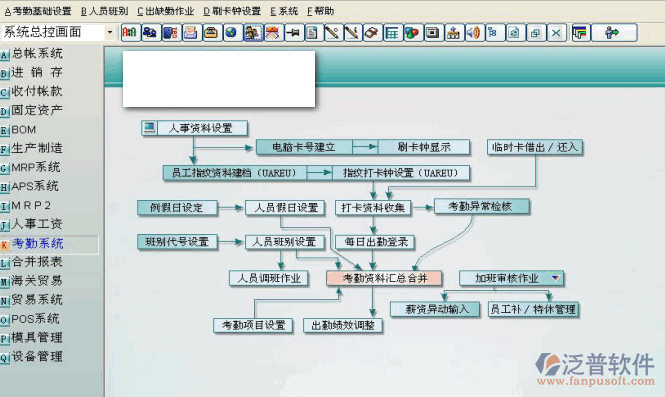Click the pushpin toolbar icon

click(x=293, y=33)
